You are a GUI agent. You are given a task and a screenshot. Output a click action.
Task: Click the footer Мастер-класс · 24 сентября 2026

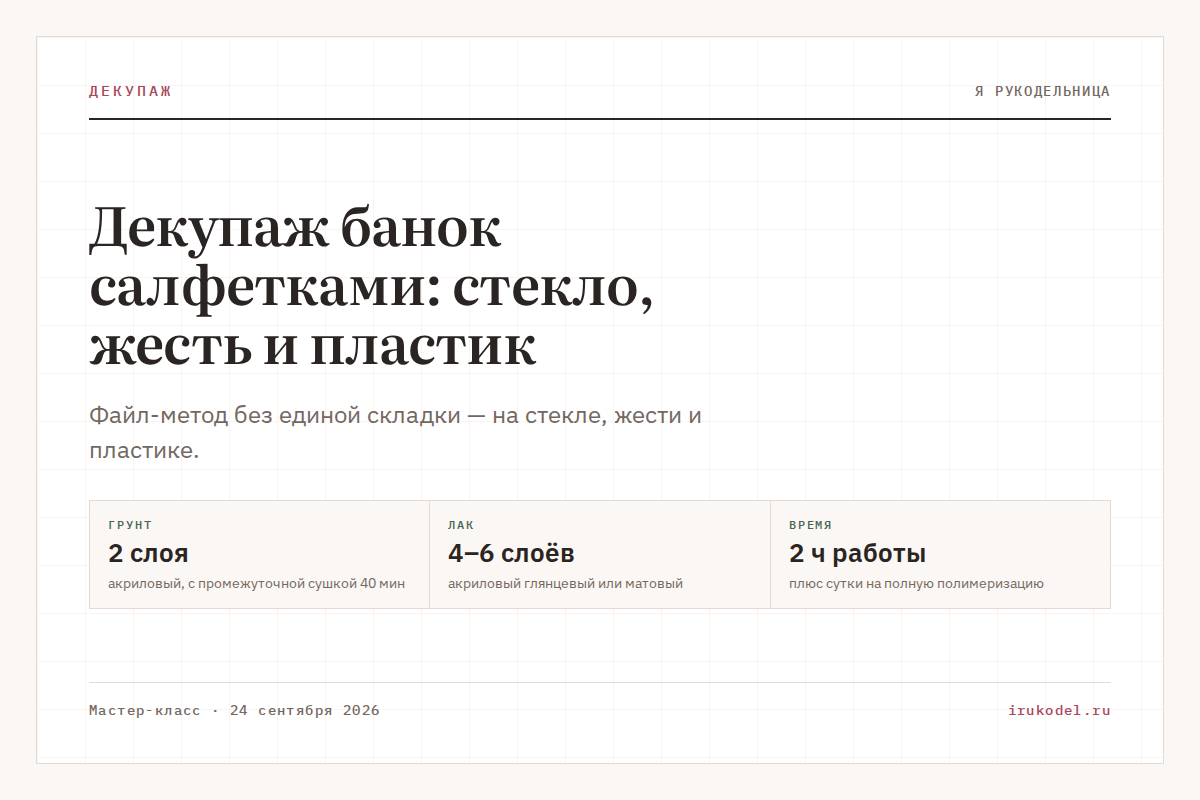click(234, 711)
